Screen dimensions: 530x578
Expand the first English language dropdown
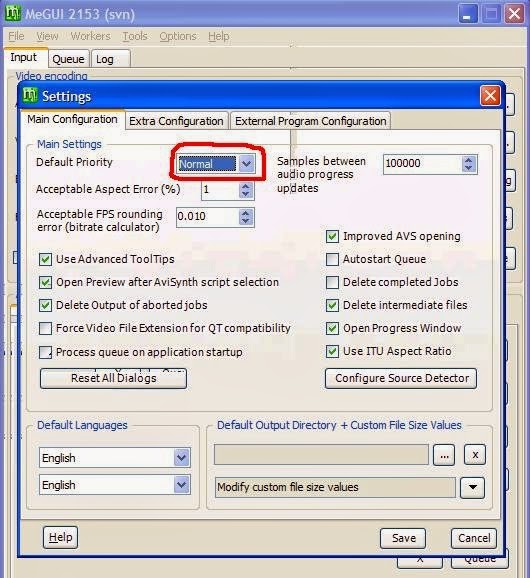[182, 458]
